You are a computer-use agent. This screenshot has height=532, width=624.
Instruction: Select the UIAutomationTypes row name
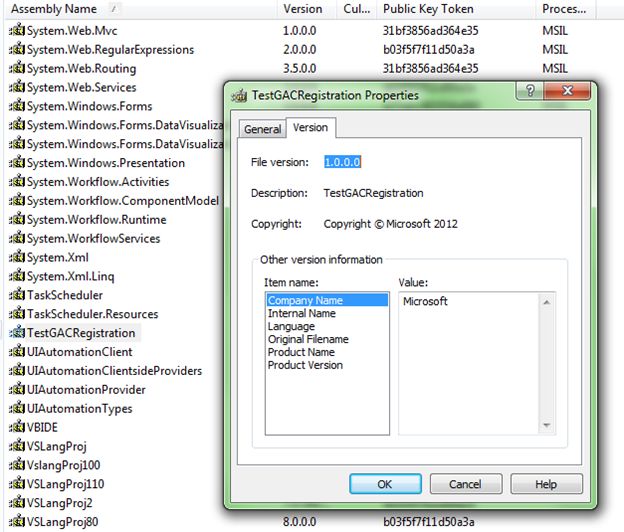80,409
